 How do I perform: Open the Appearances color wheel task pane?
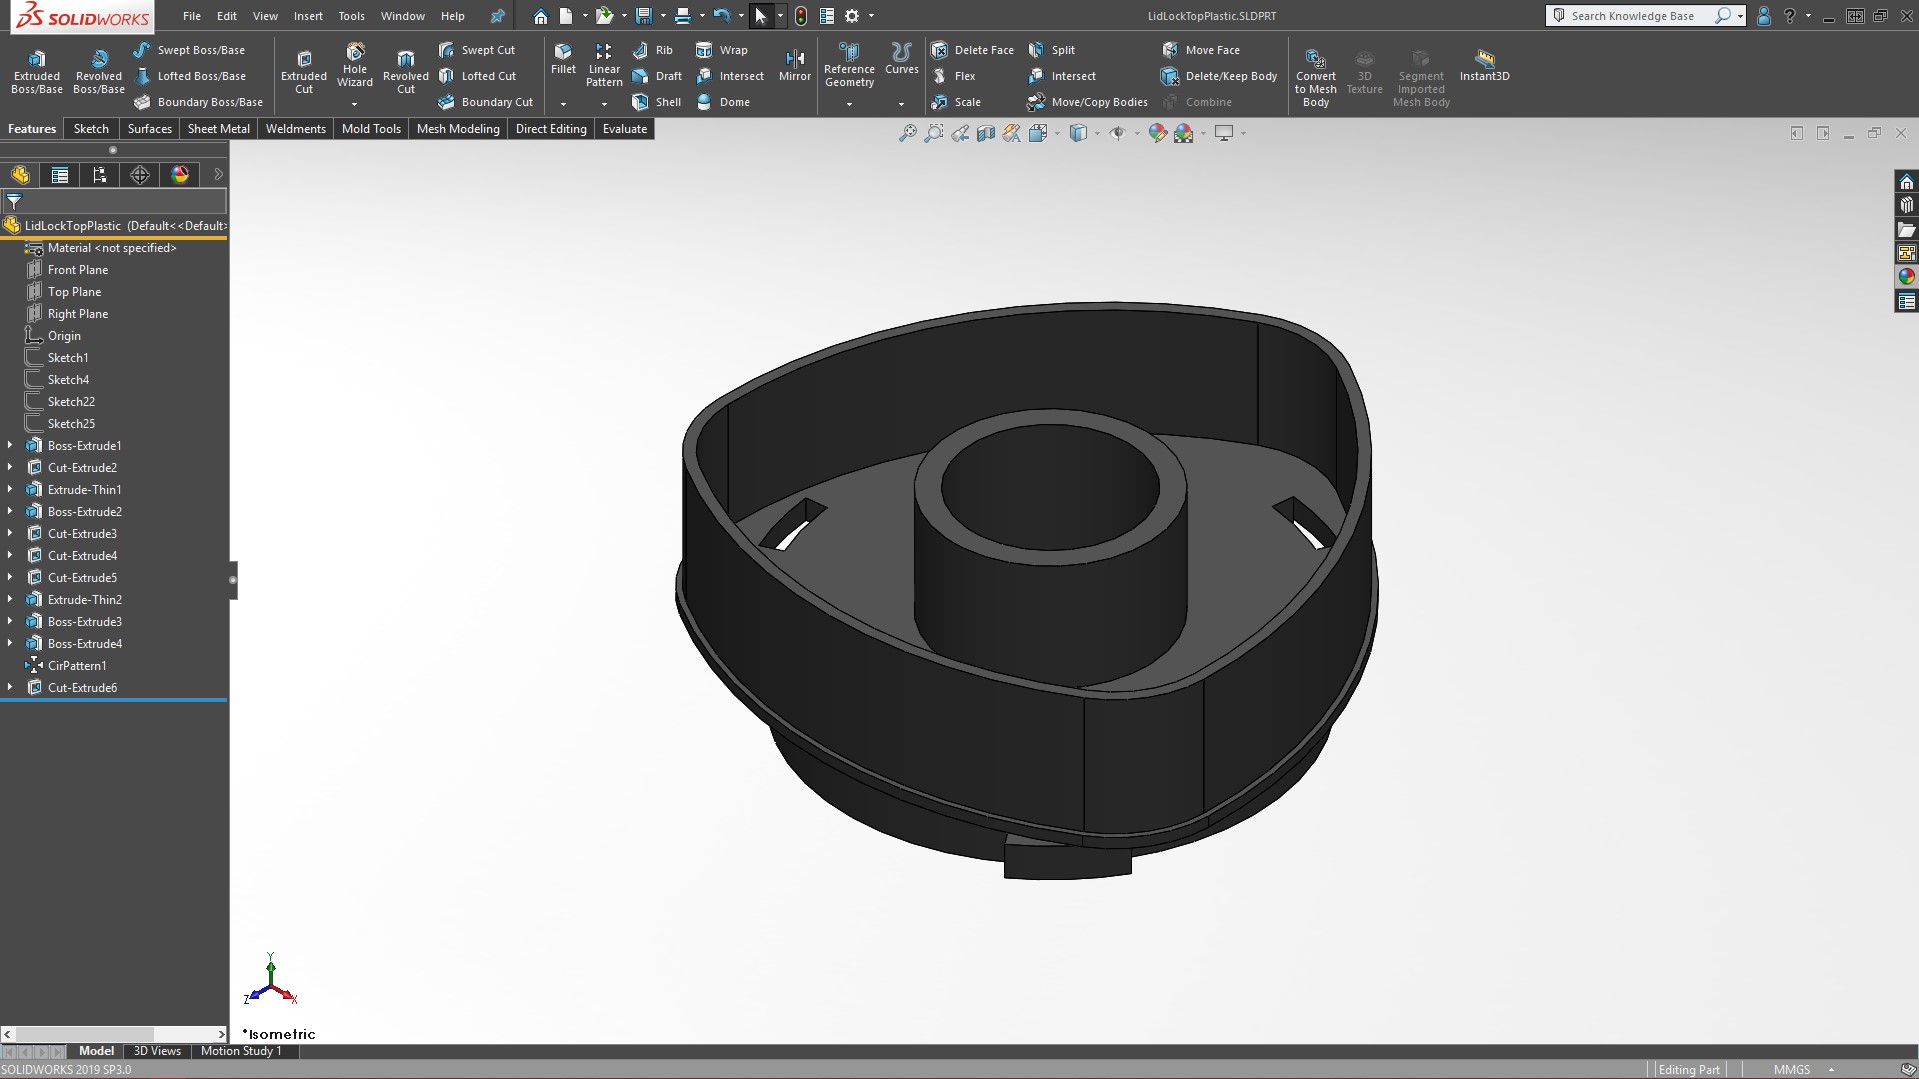1906,277
